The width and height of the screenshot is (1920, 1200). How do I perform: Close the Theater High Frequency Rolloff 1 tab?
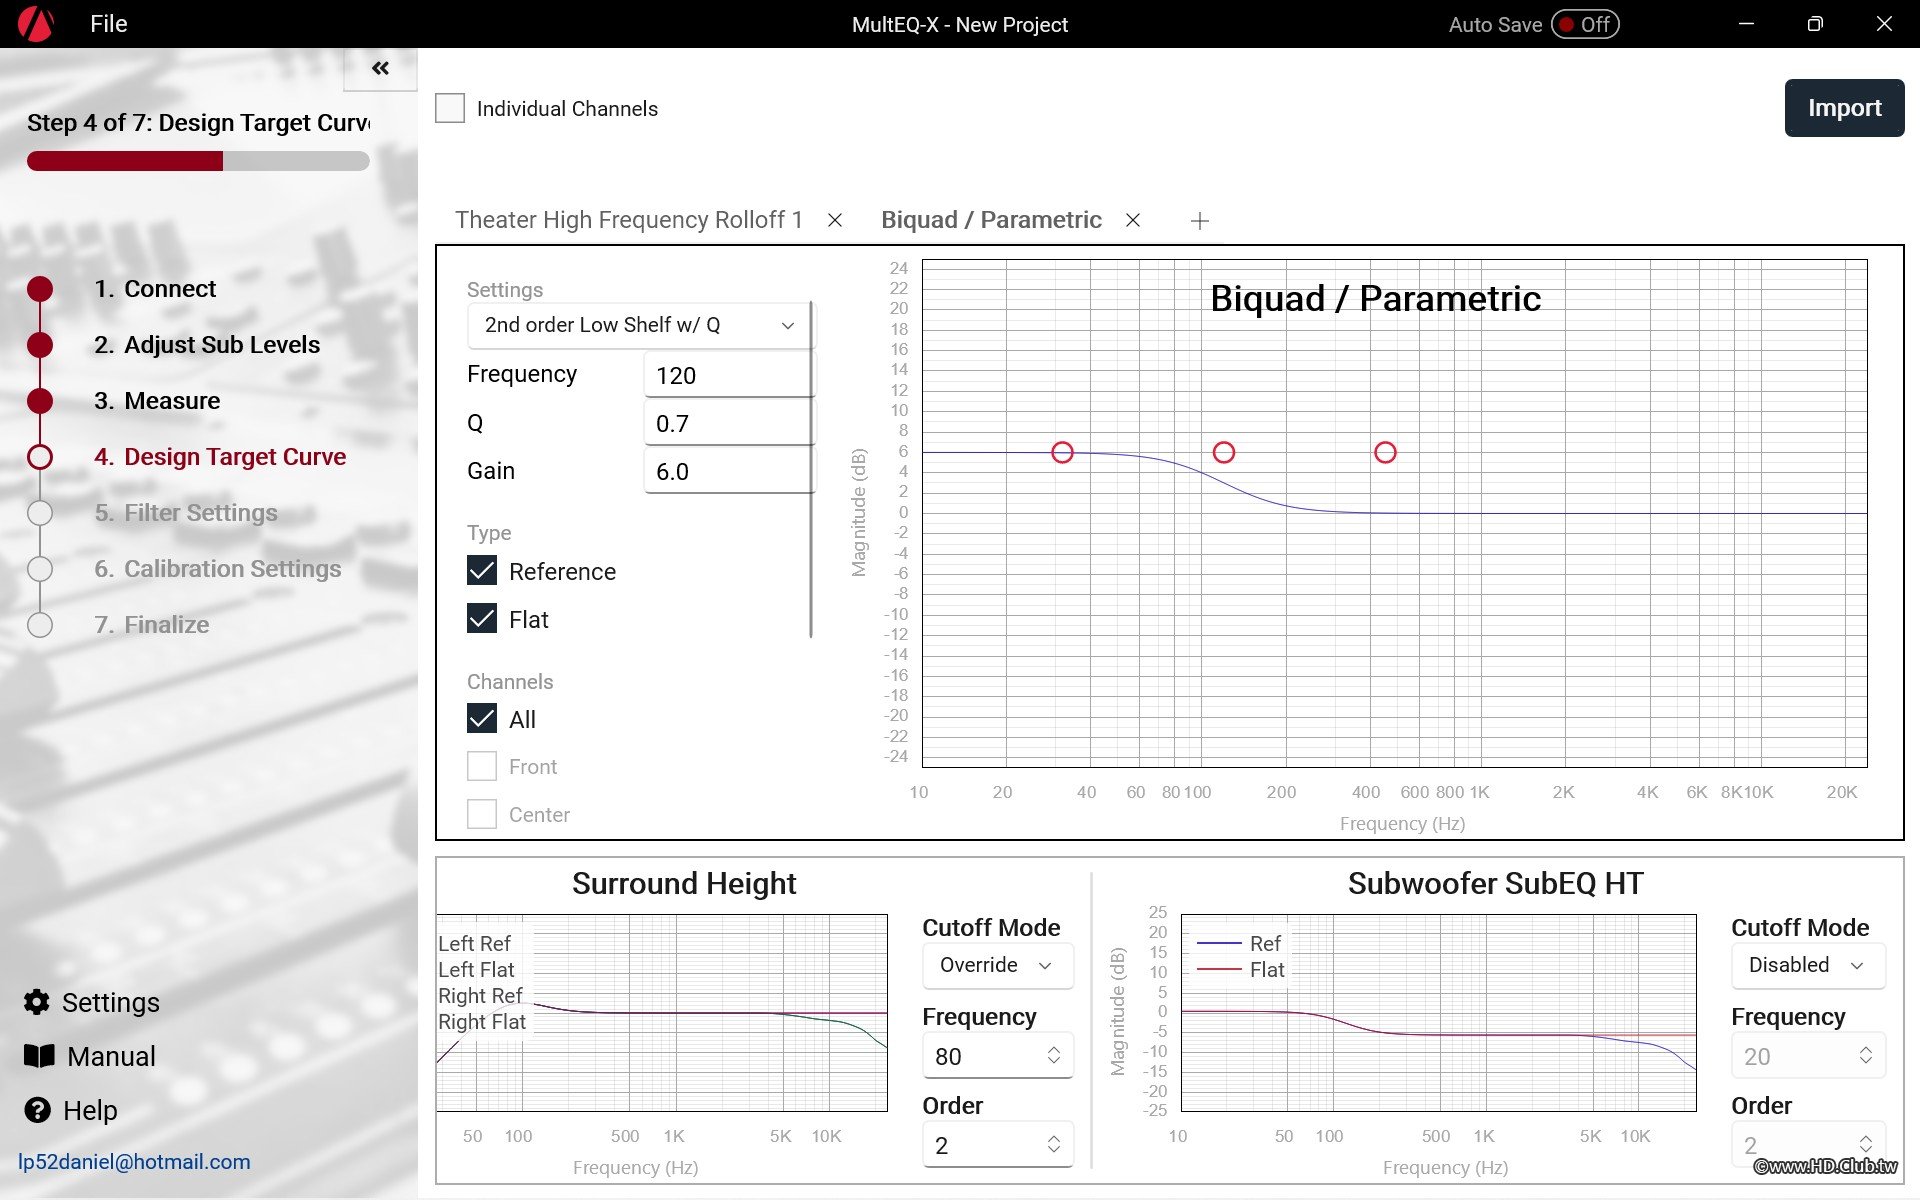point(835,220)
